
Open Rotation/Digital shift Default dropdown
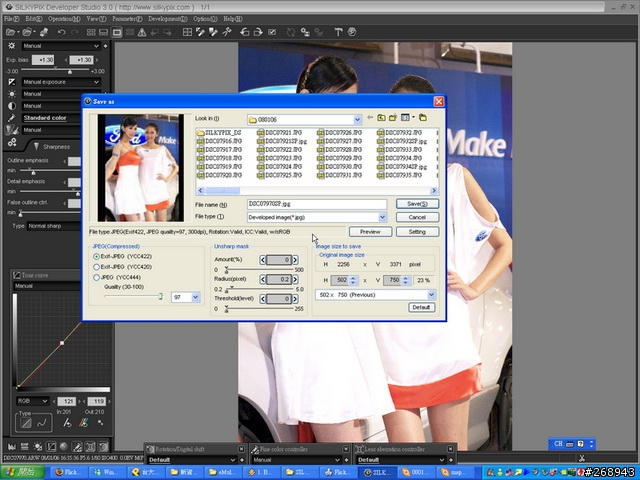click(192, 460)
